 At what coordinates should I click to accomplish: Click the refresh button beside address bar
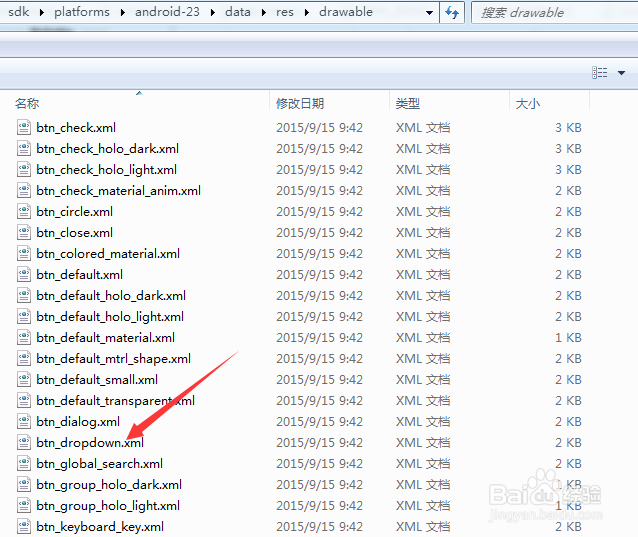point(452,12)
